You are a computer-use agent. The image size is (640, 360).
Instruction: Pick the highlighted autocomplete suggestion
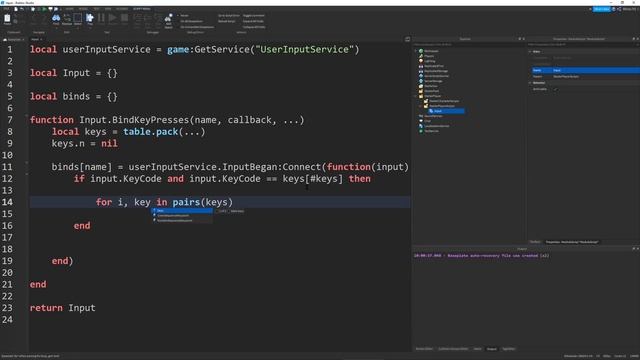(x=182, y=211)
